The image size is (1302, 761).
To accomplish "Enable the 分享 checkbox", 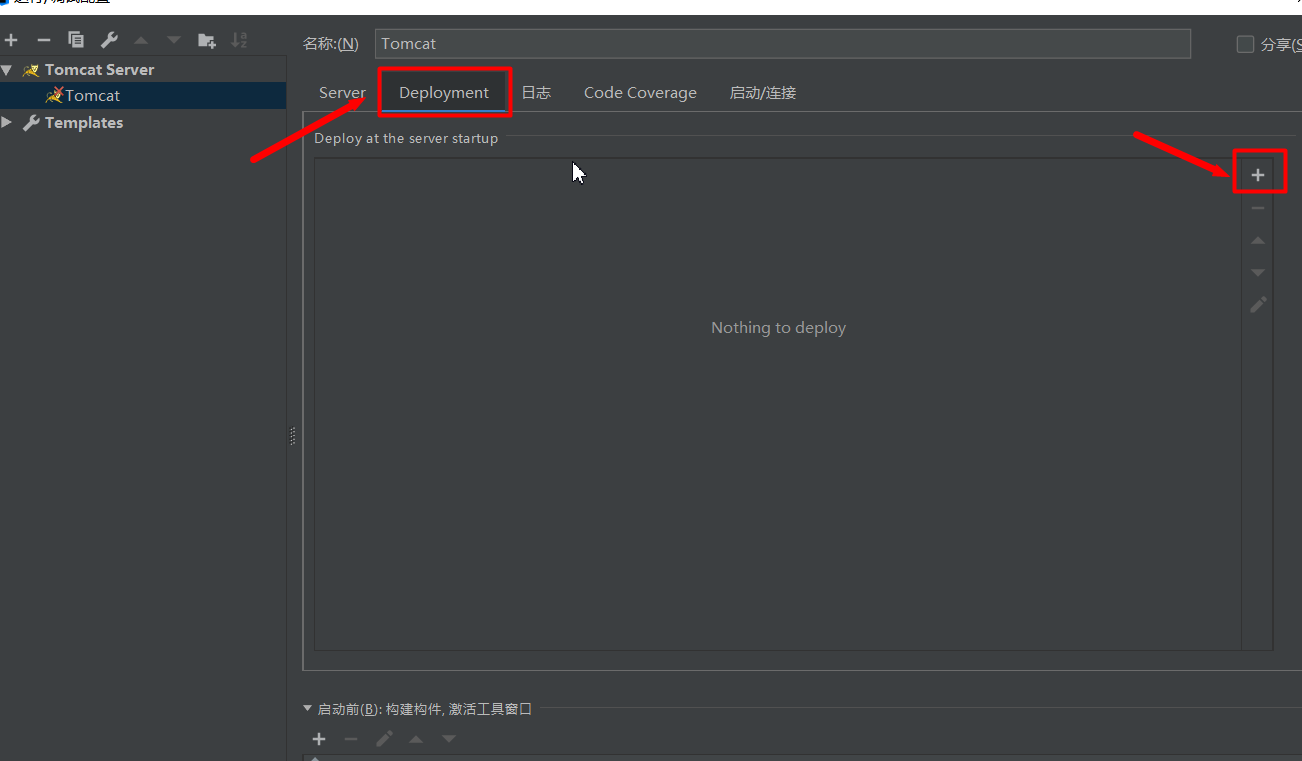I will (1245, 43).
